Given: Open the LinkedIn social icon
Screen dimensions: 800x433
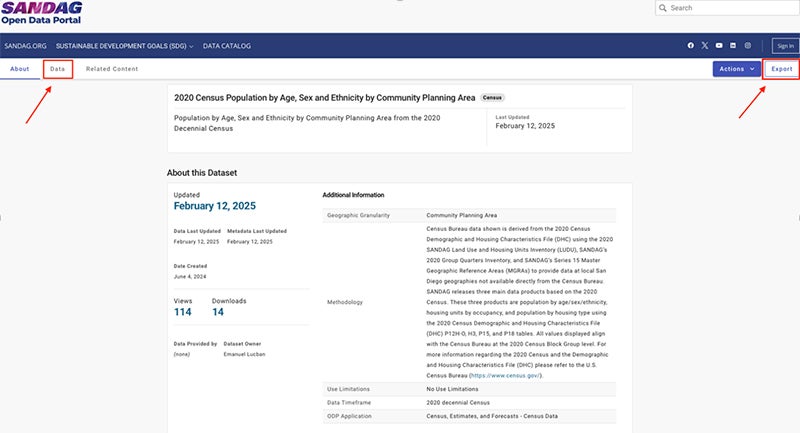Looking at the screenshot, I should (x=733, y=46).
